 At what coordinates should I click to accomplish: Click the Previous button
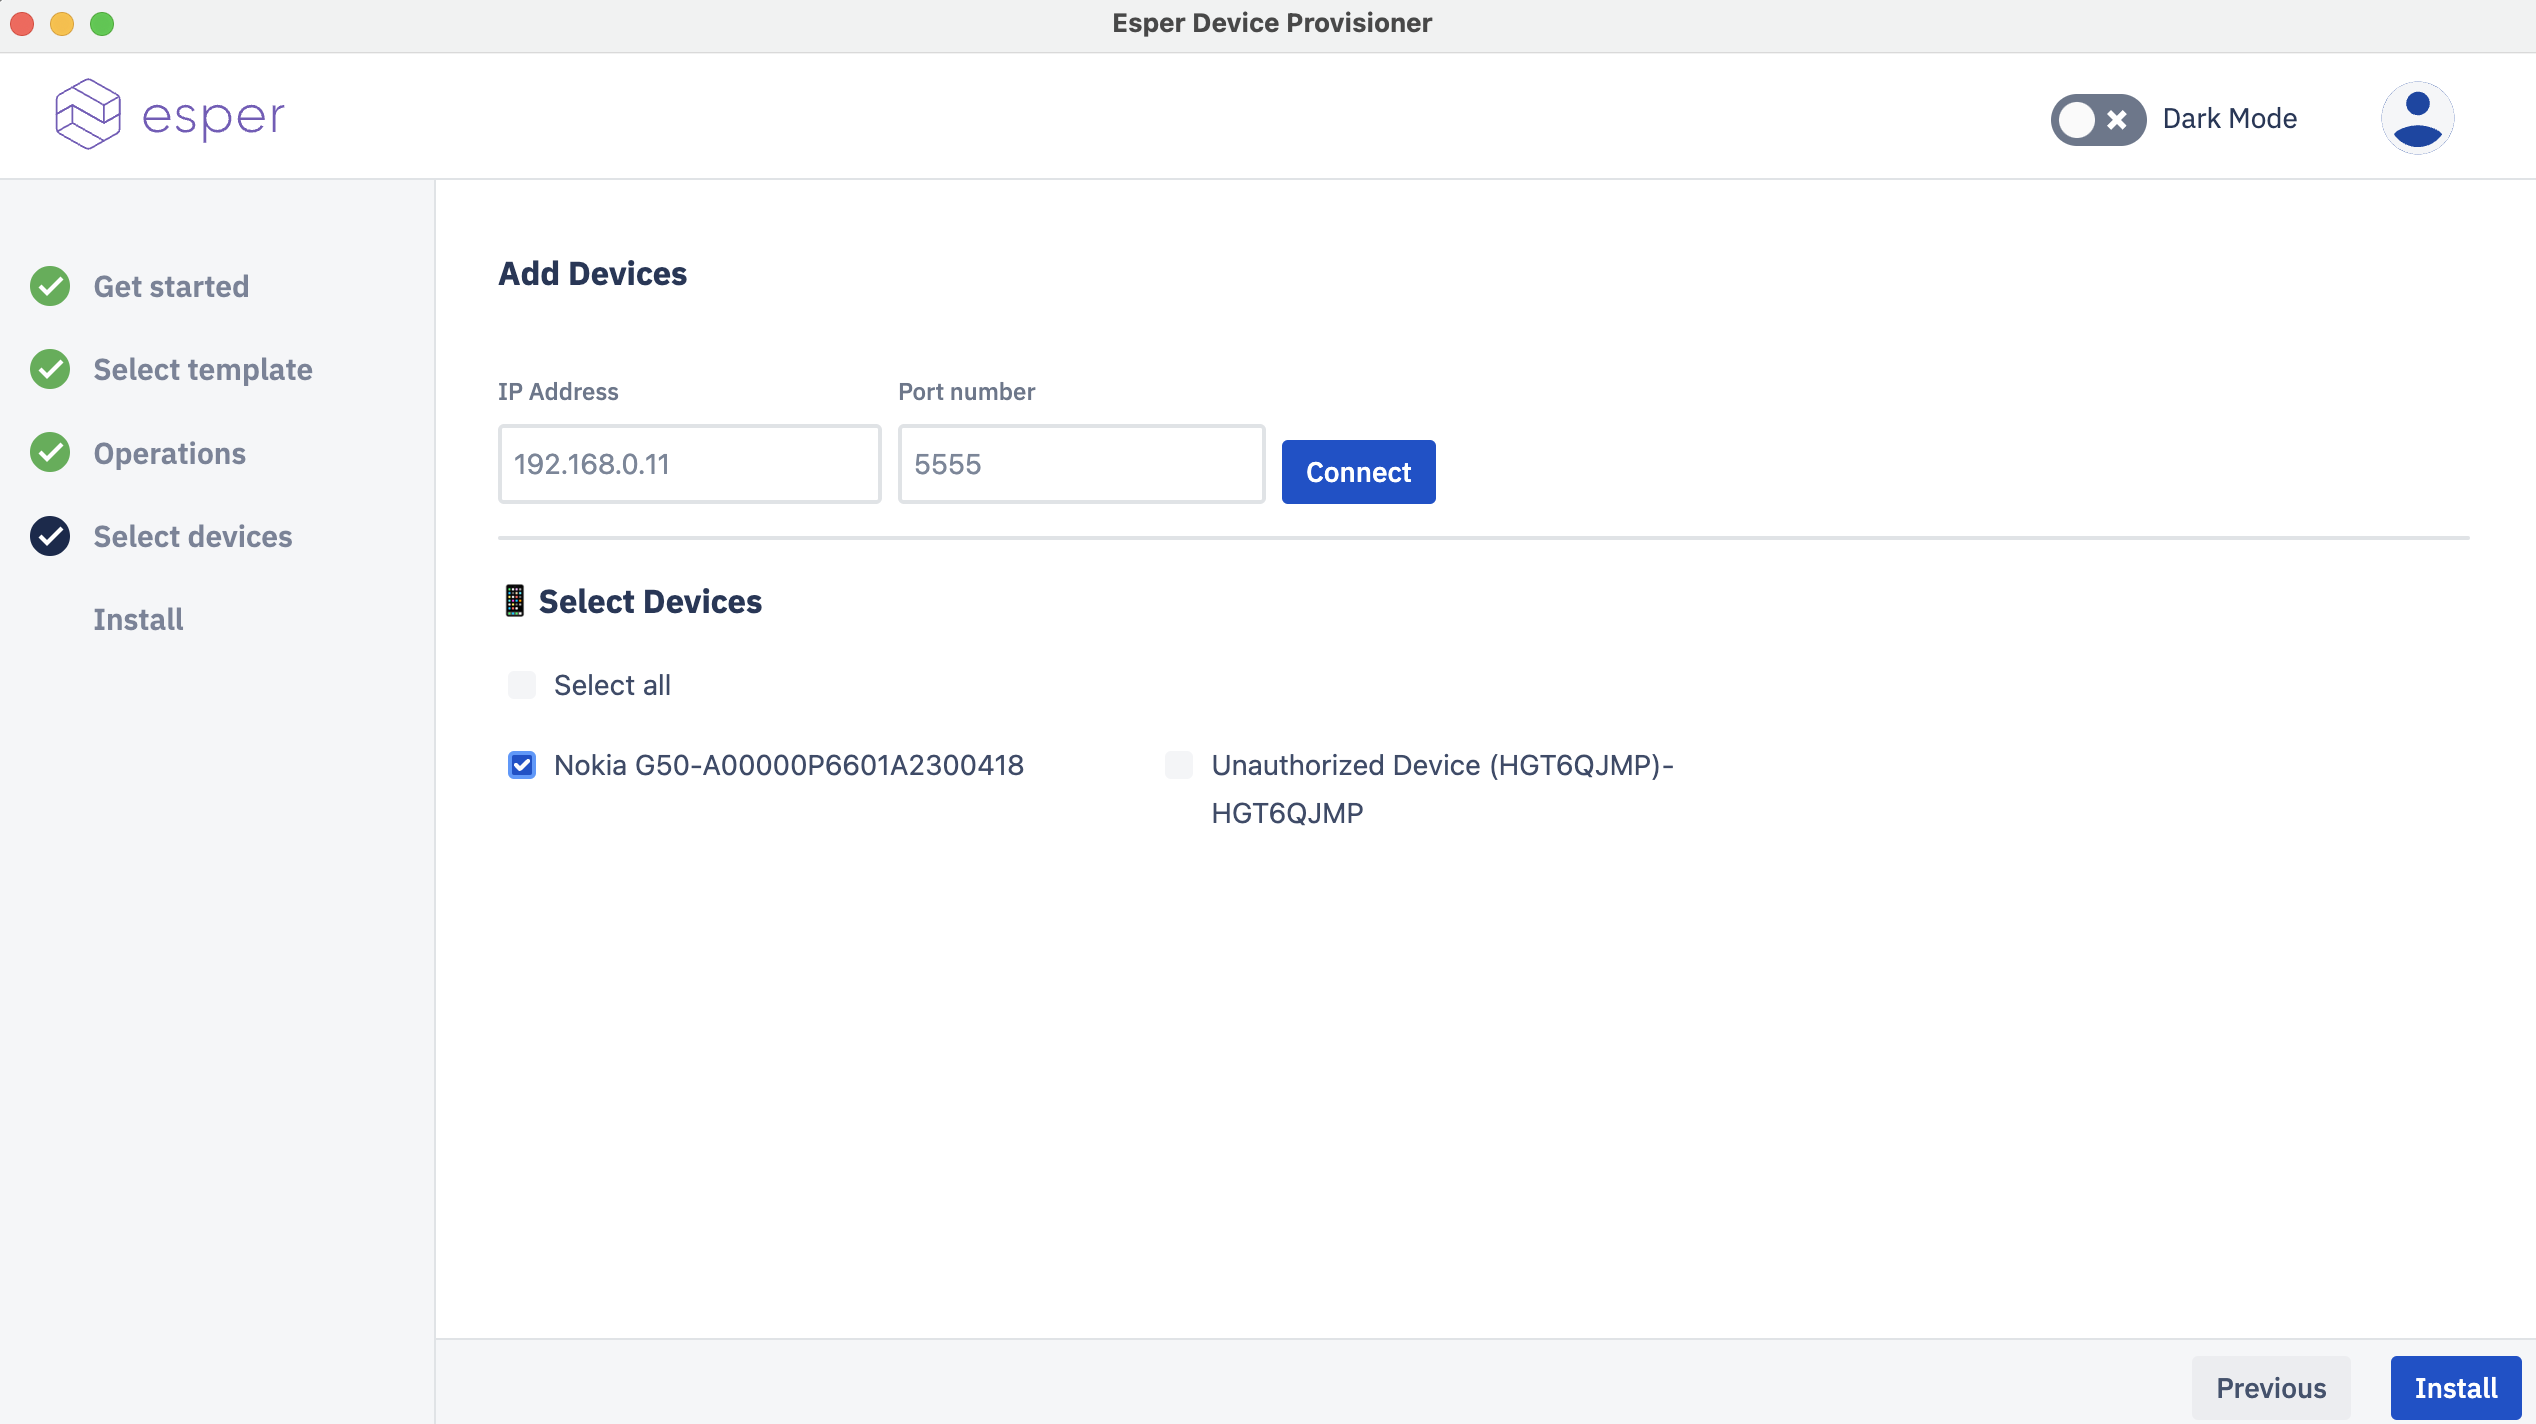(2271, 1388)
